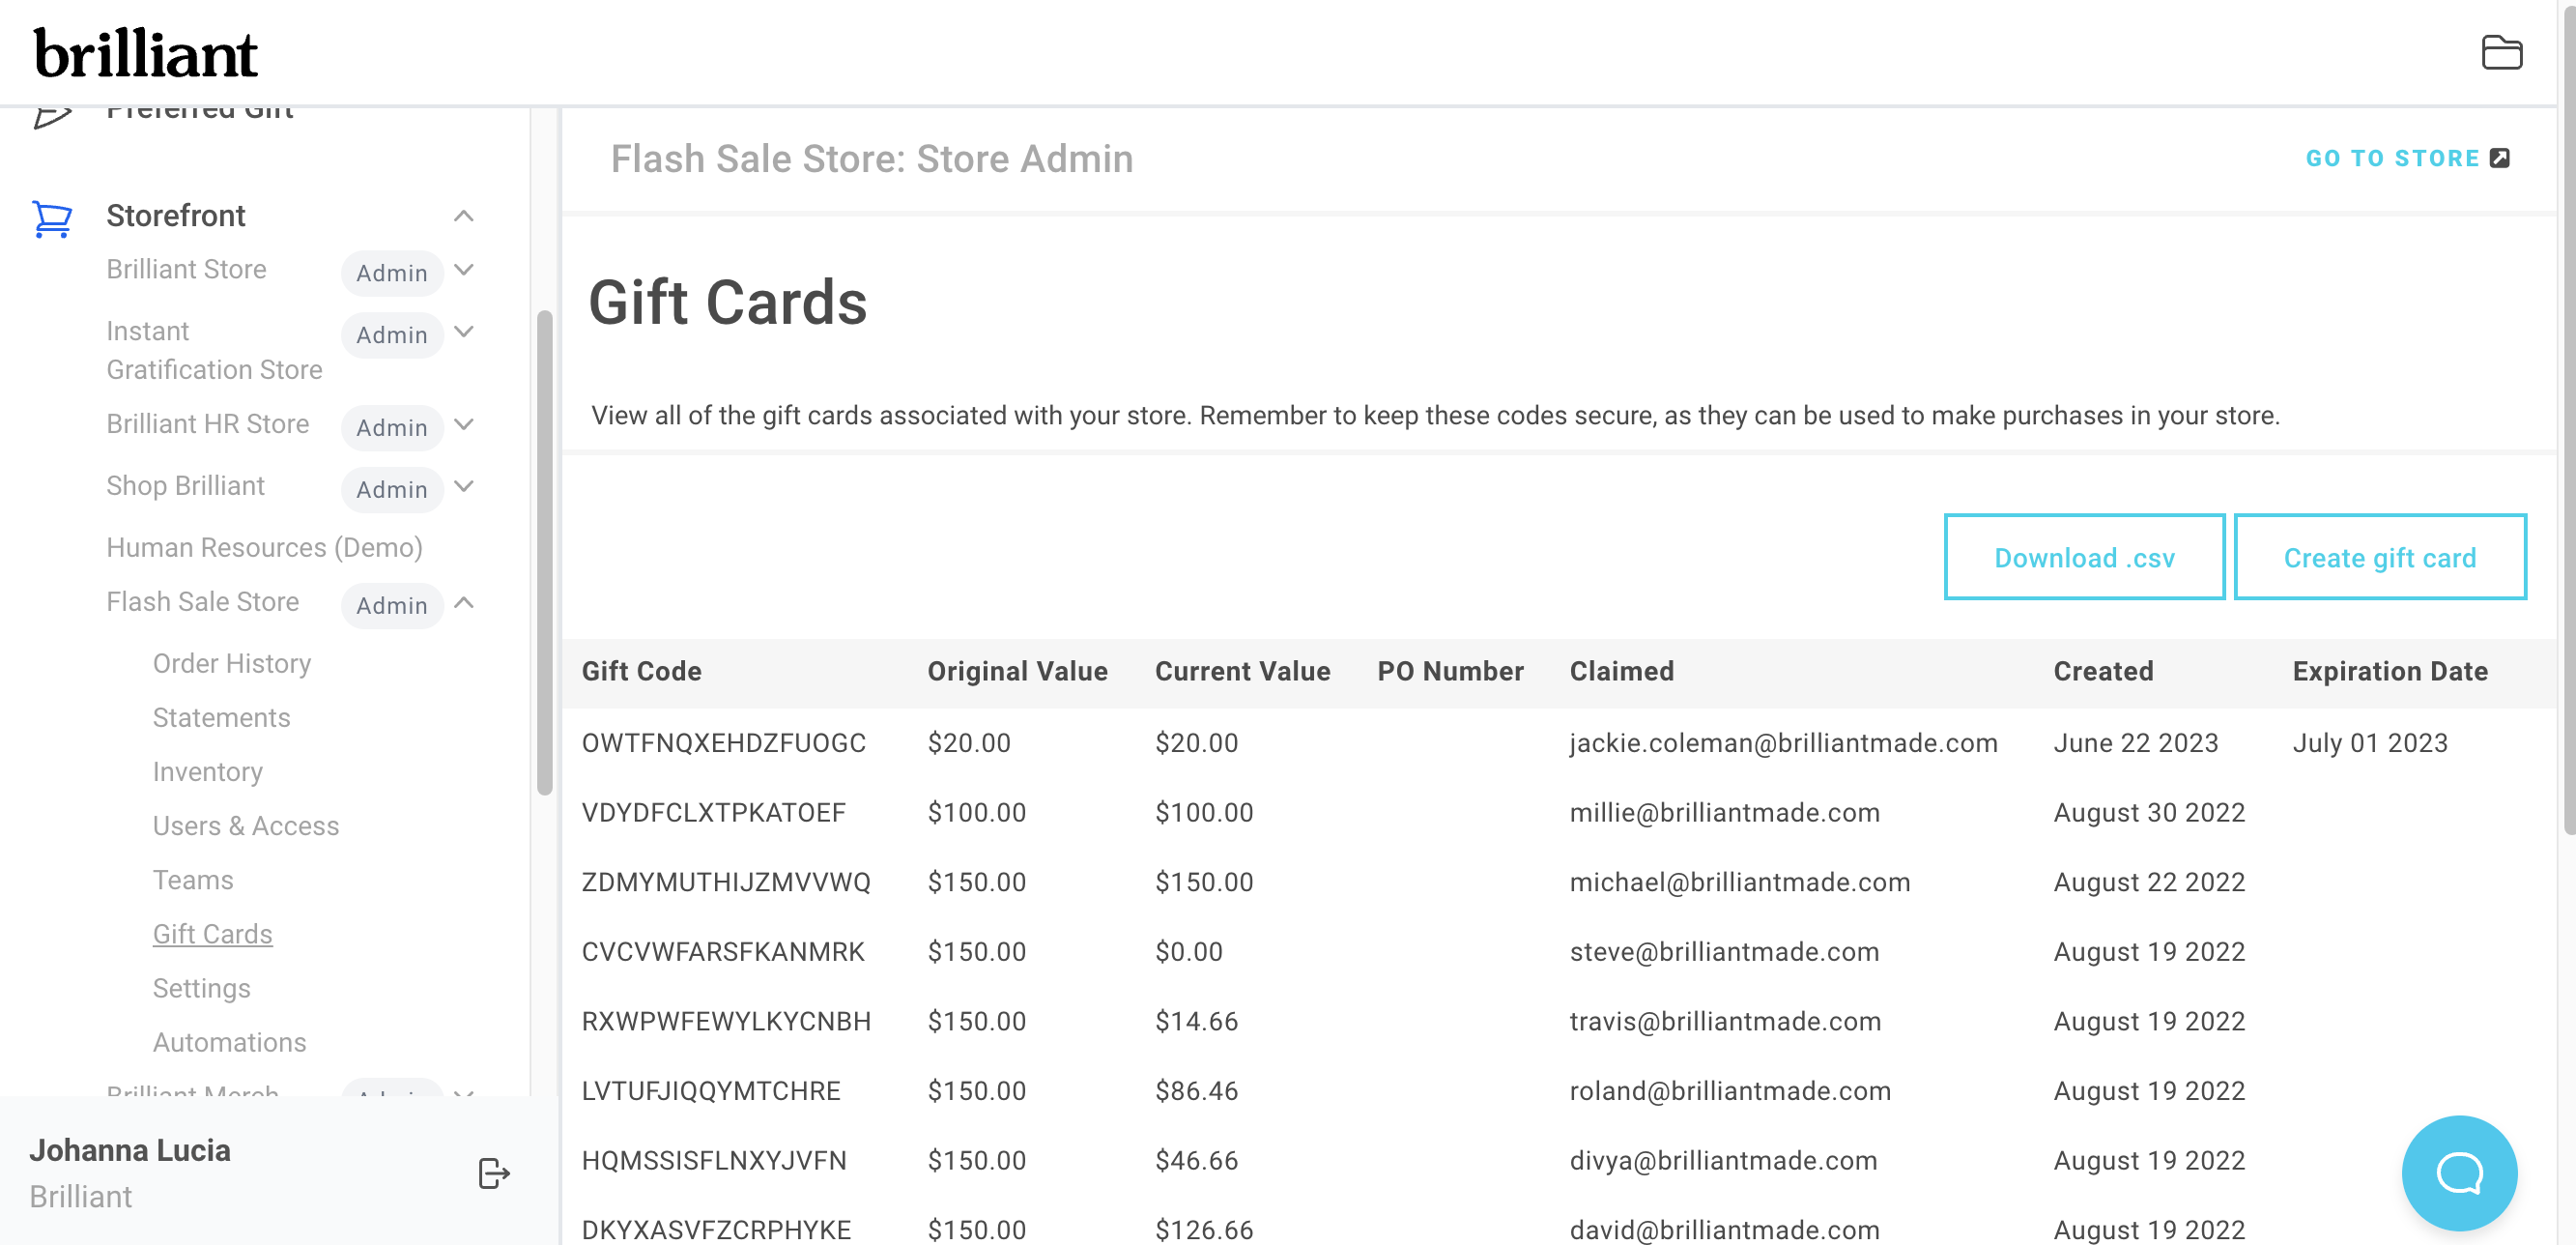Click the Claimed column header

[1621, 671]
